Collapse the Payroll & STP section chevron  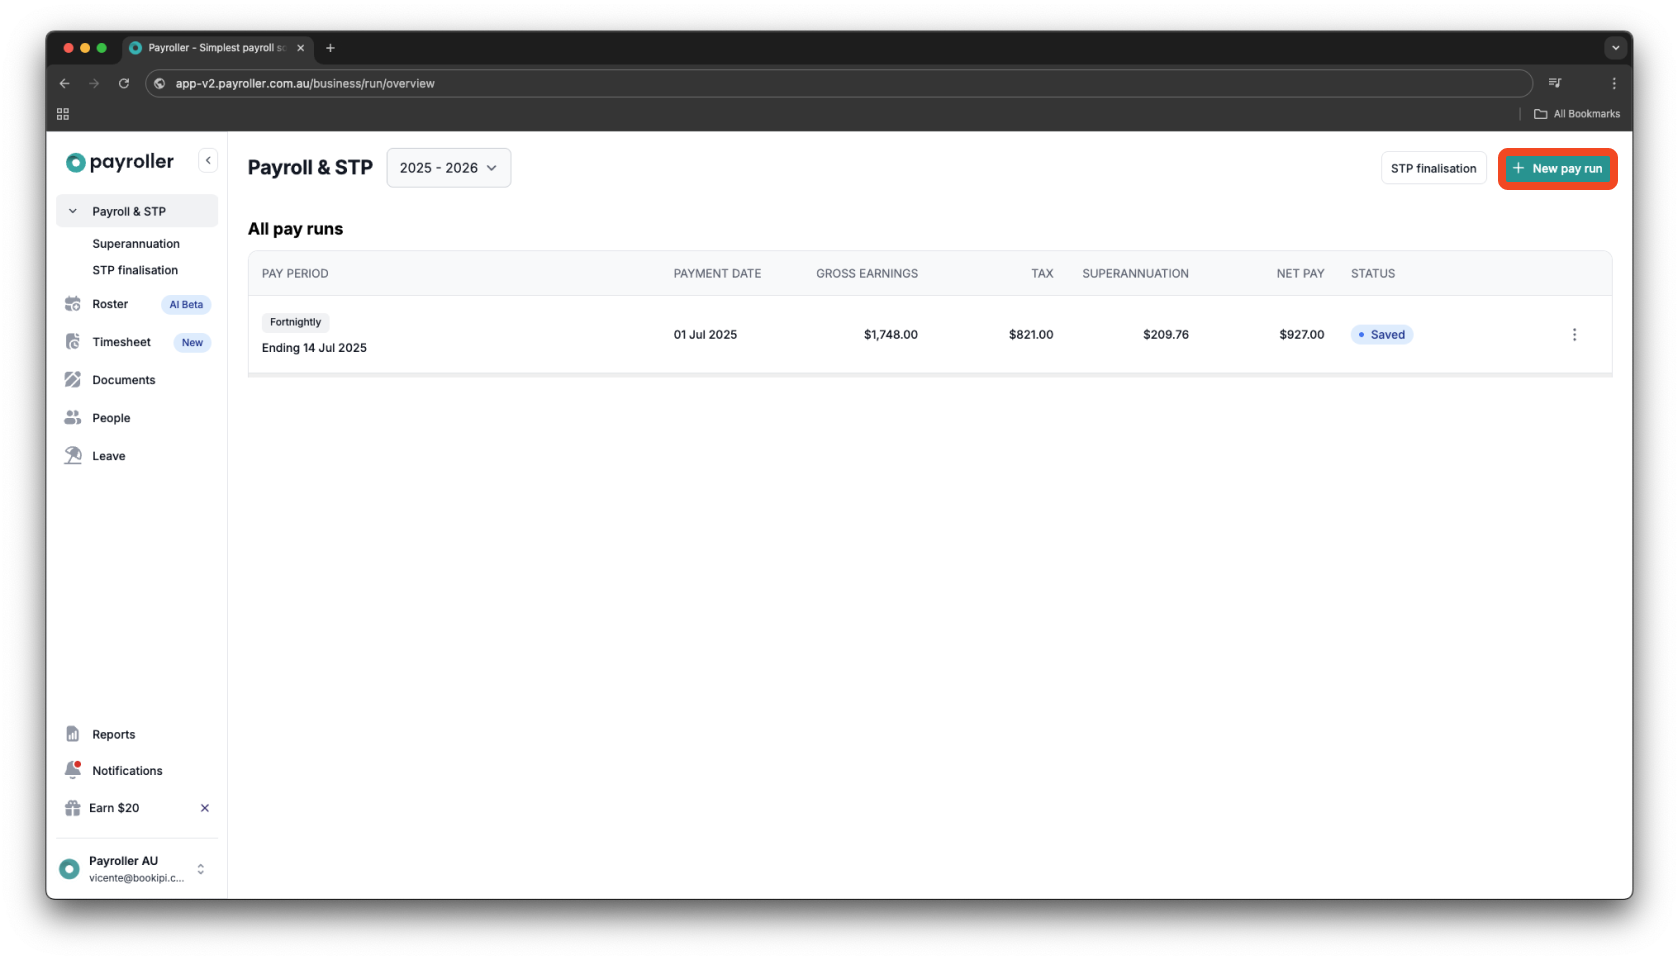click(x=71, y=211)
